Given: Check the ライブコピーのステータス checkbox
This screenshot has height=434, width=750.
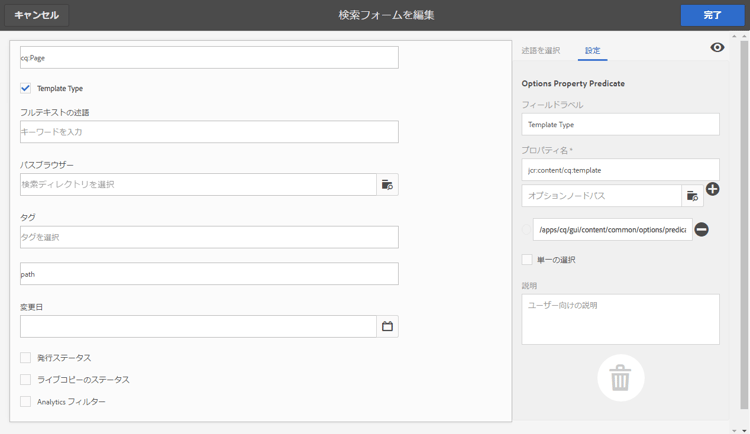Looking at the screenshot, I should tap(26, 380).
